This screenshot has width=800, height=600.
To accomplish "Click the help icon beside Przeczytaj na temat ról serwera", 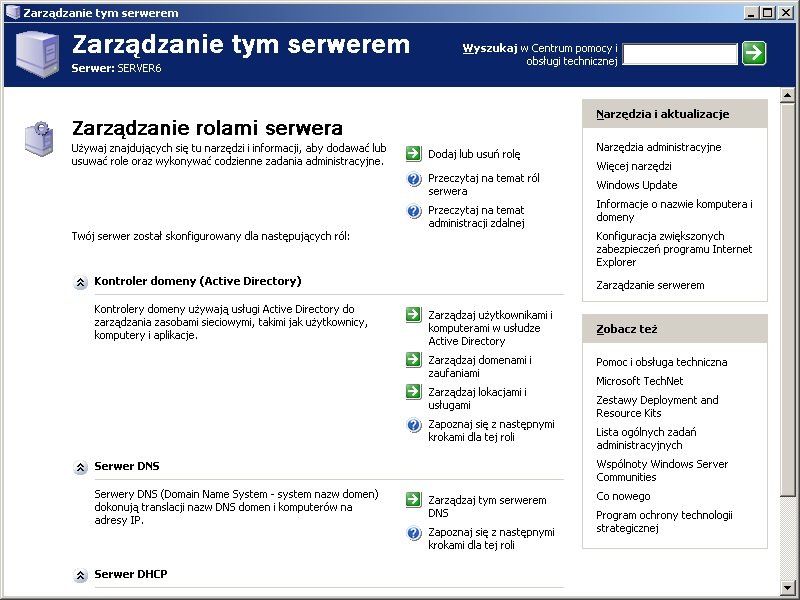I will pos(414,180).
